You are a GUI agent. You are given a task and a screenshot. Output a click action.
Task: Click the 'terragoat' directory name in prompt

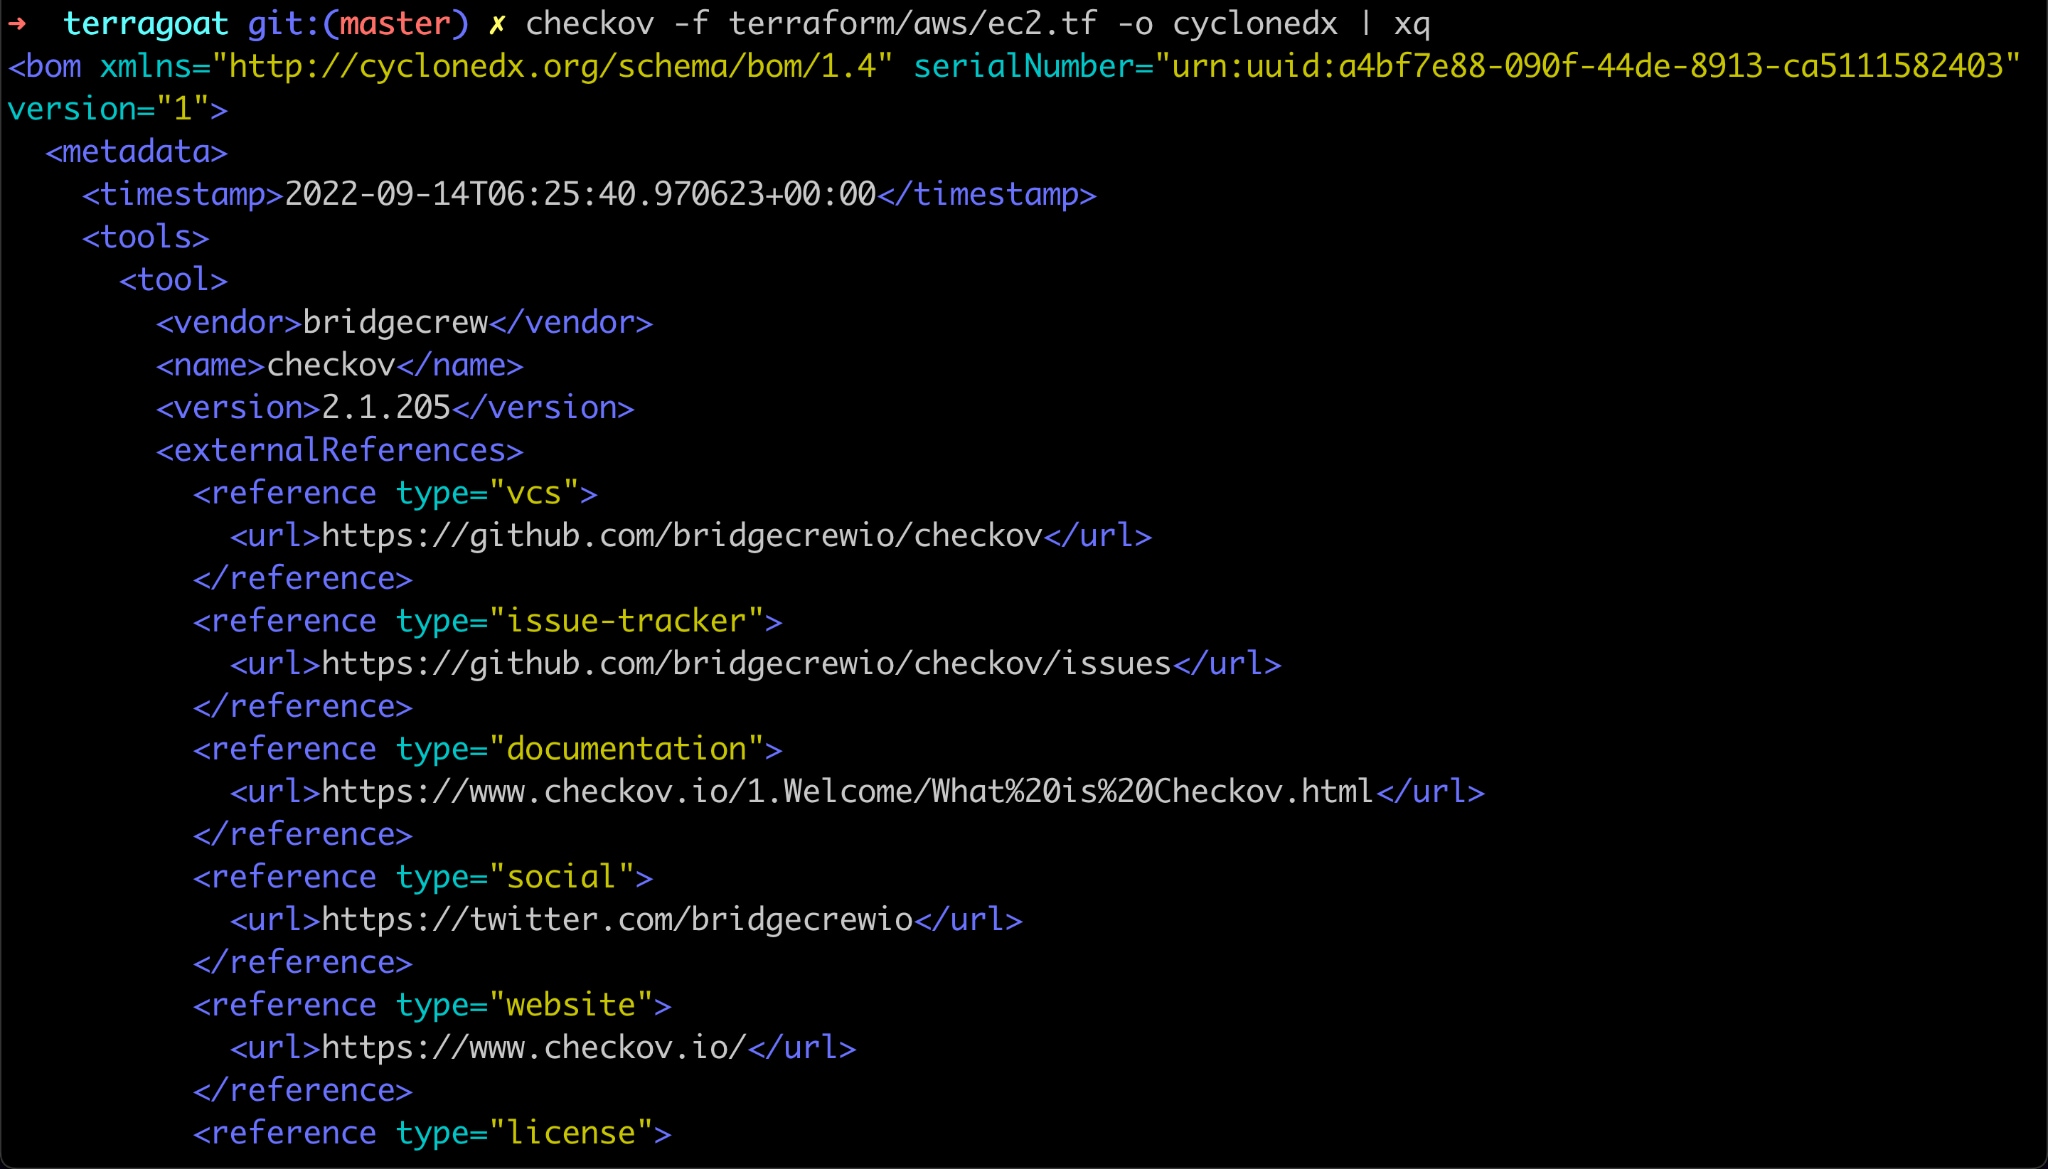click(146, 24)
